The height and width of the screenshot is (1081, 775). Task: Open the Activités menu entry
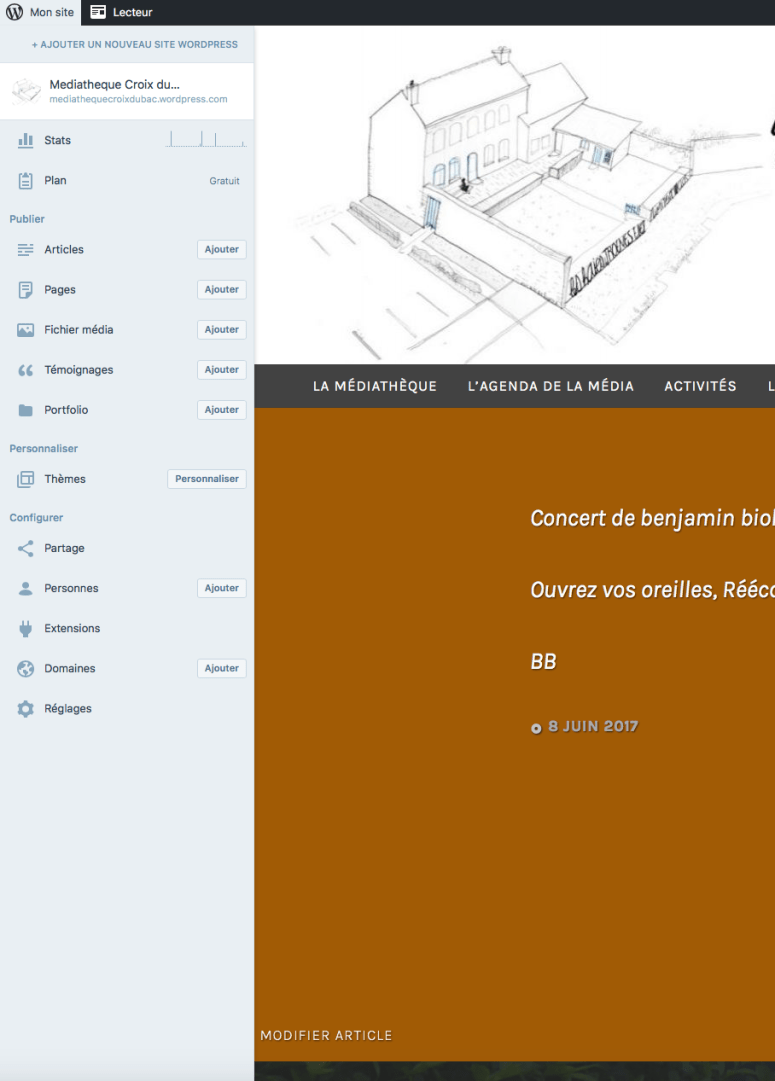pos(700,386)
